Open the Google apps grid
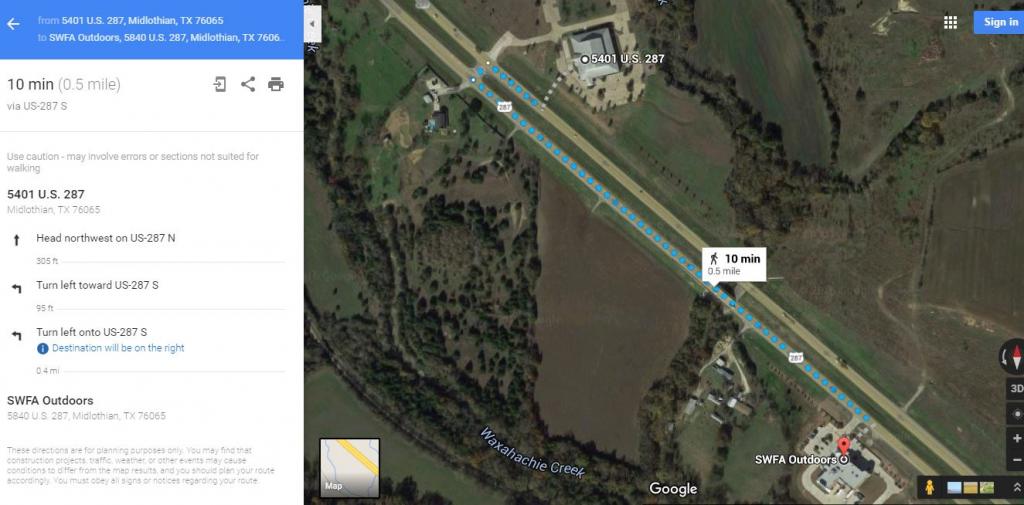The height and width of the screenshot is (505, 1024). (x=950, y=22)
